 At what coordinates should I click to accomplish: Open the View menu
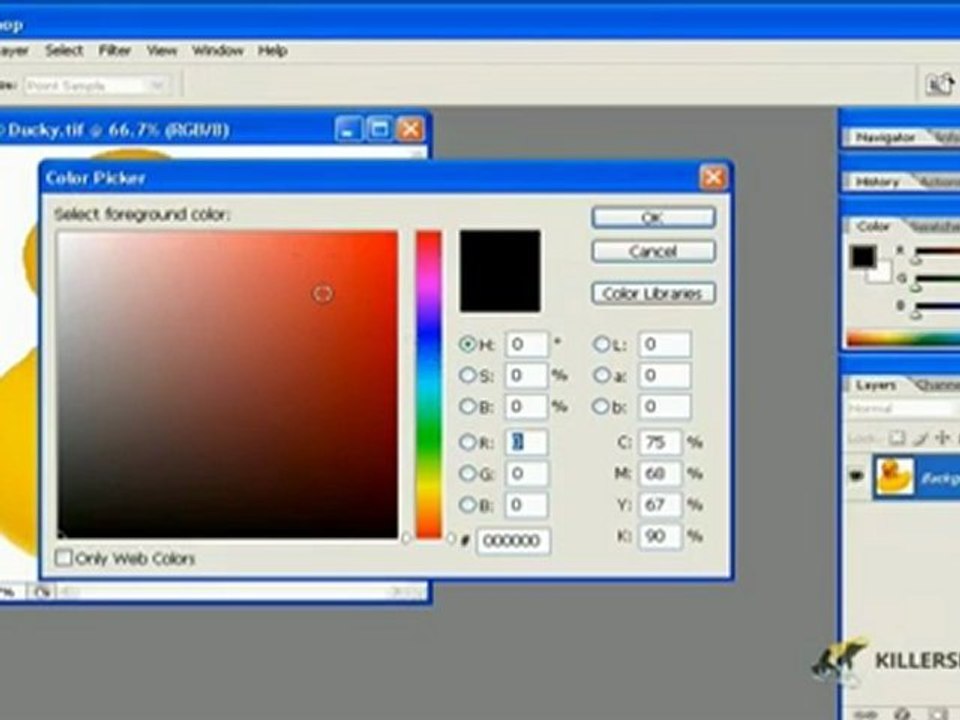(x=162, y=51)
